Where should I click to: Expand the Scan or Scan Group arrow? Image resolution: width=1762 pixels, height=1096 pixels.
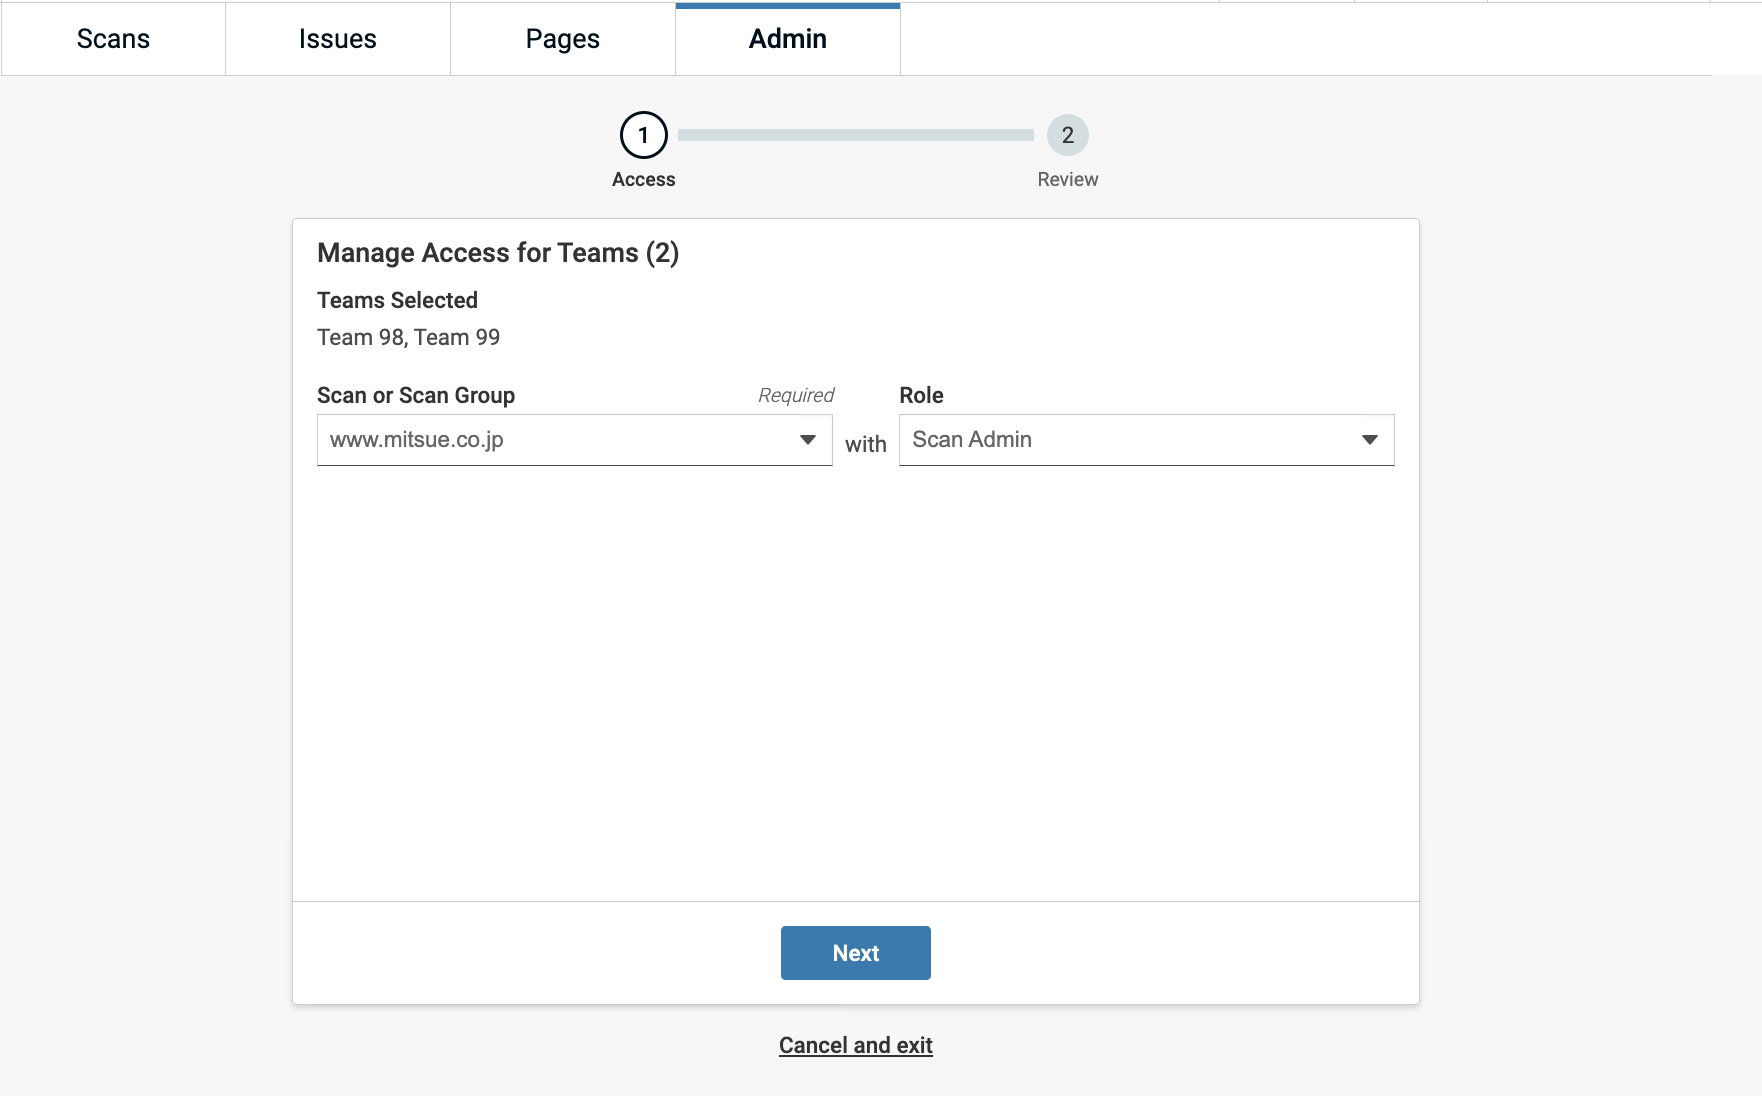[807, 440]
